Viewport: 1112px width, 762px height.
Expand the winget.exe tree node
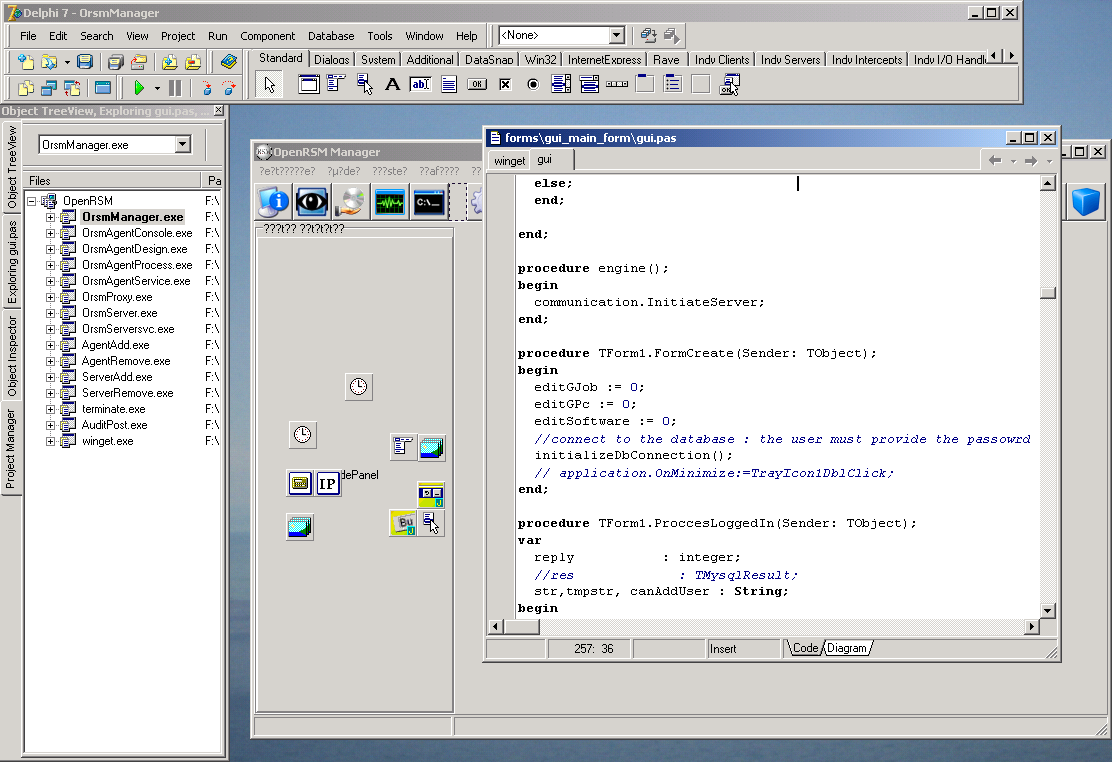50,441
